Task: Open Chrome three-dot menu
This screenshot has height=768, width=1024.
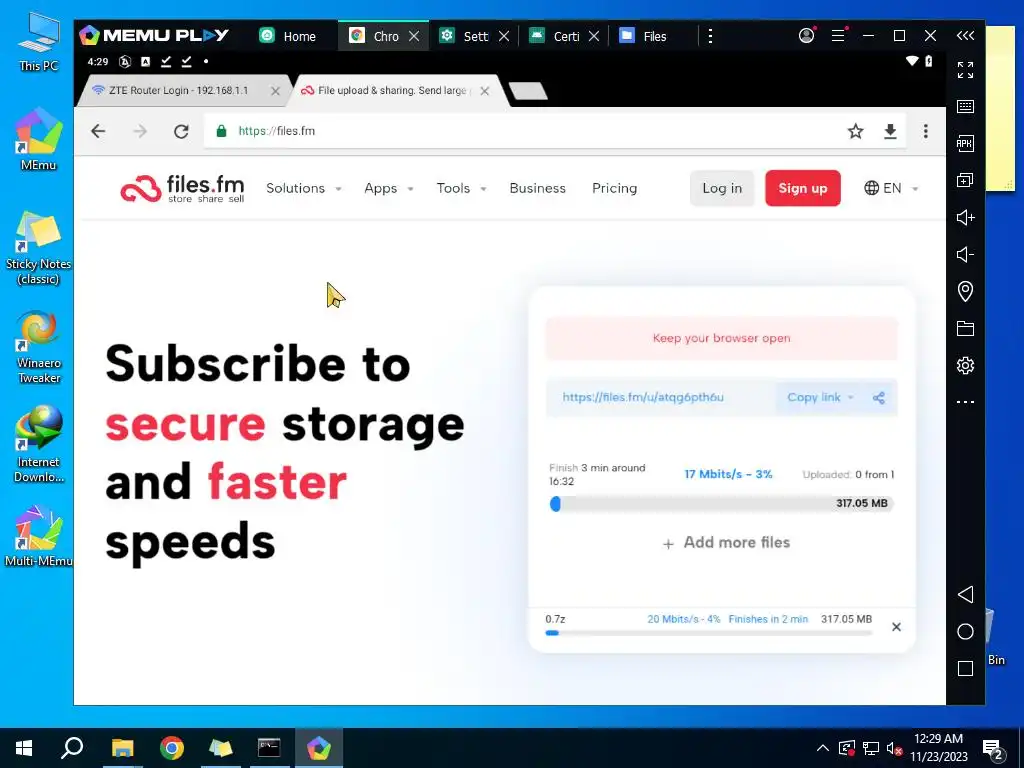Action: (x=925, y=131)
